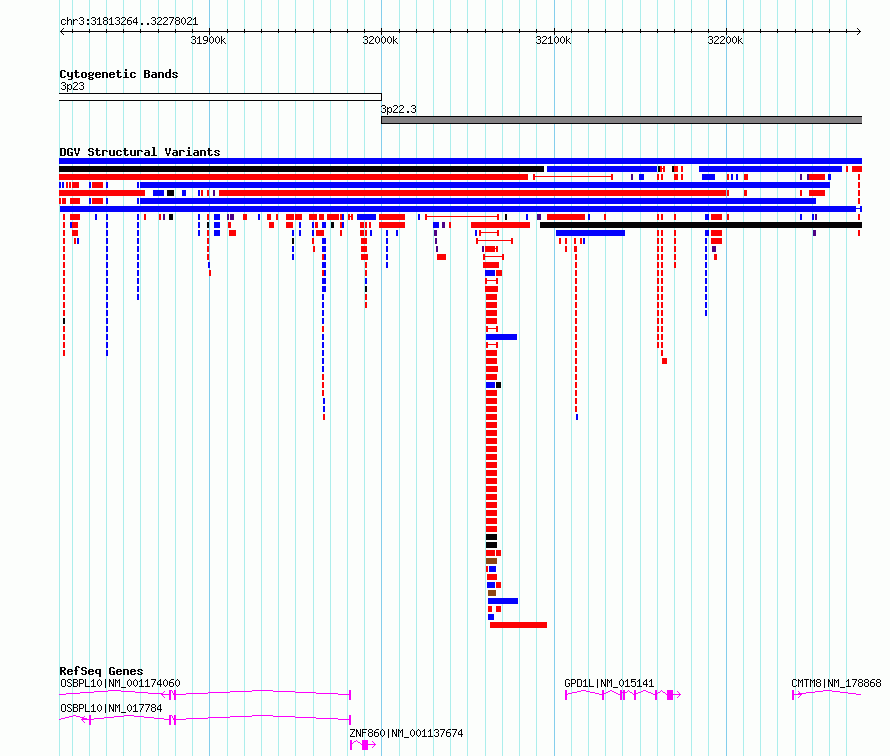Open the DGV Structural Variants track title
890x756 pixels.
click(140, 152)
